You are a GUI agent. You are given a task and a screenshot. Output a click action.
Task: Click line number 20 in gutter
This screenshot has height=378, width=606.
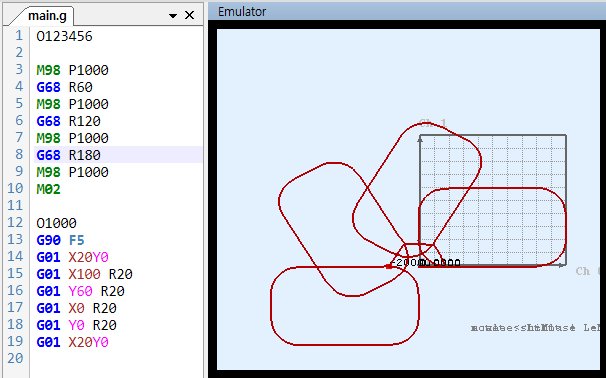tap(15, 359)
